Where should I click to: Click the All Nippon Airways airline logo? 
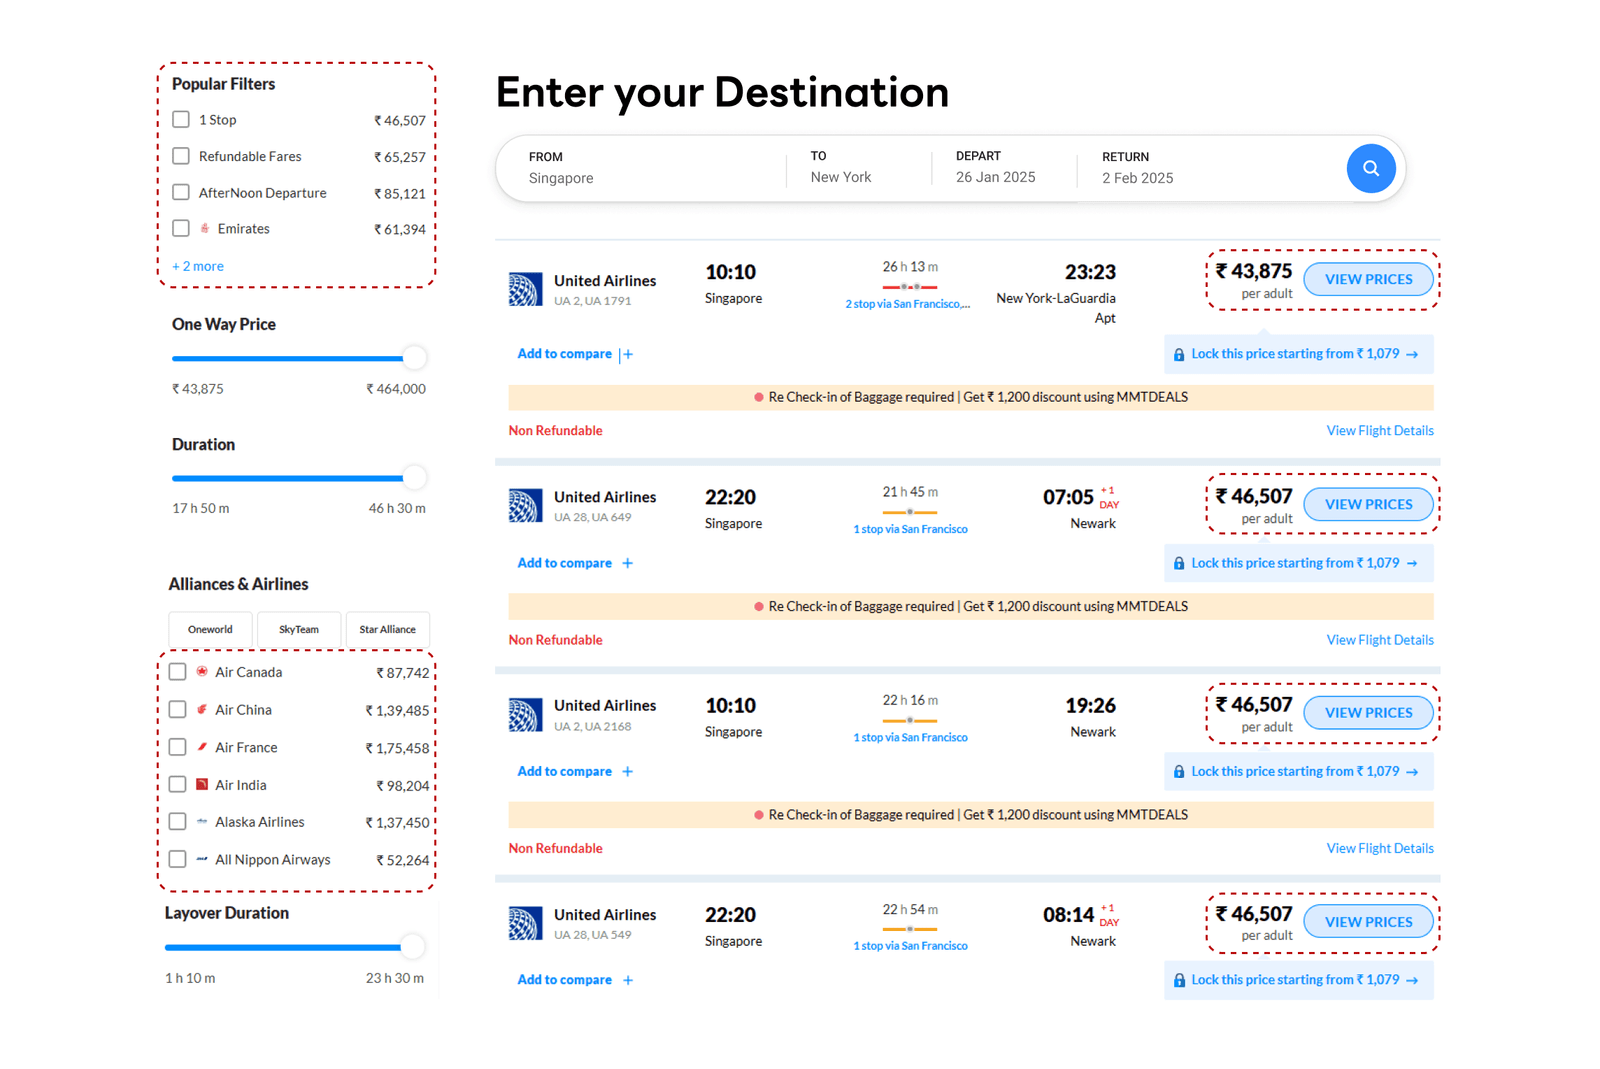coord(202,859)
